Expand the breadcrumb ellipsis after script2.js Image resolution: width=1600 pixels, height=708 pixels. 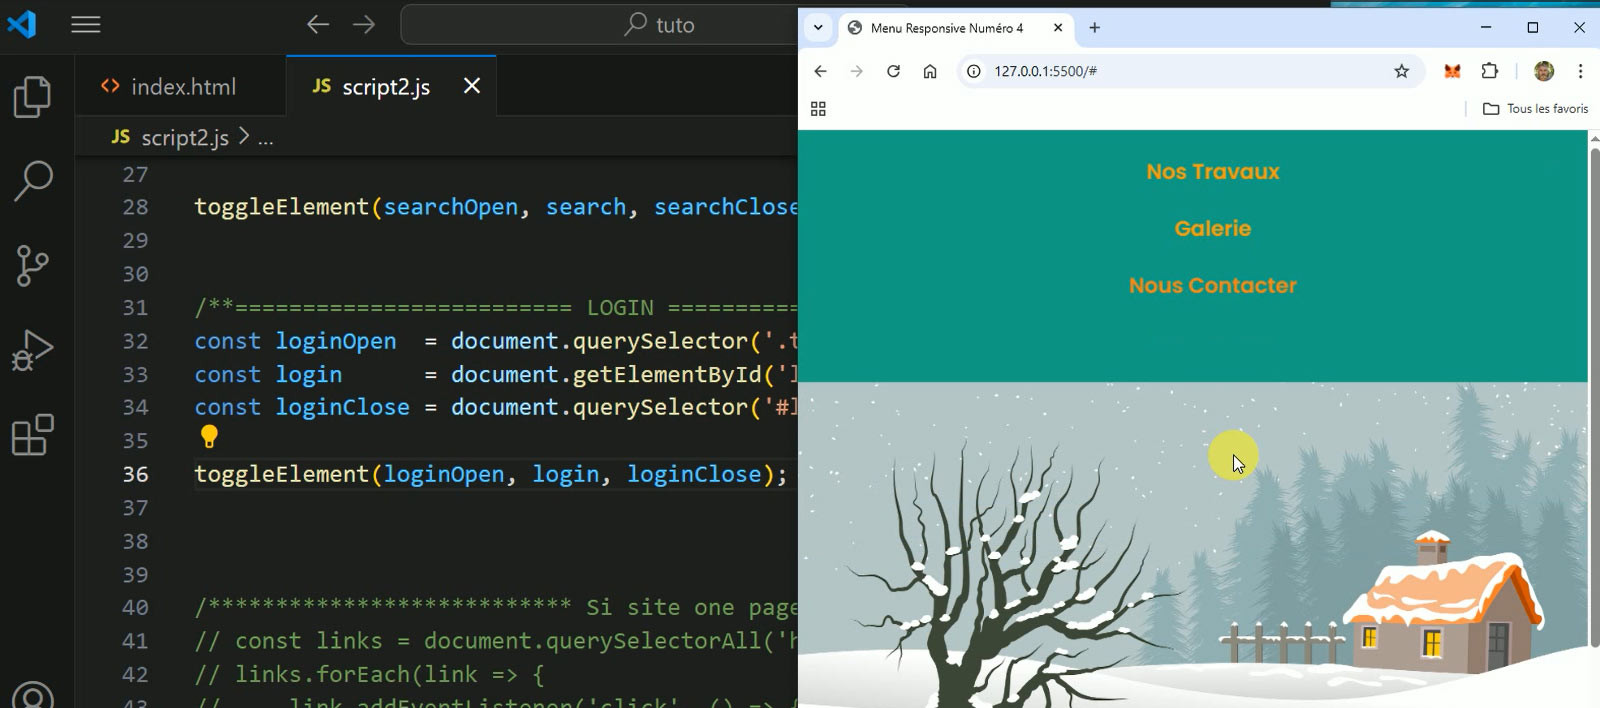tap(266, 138)
